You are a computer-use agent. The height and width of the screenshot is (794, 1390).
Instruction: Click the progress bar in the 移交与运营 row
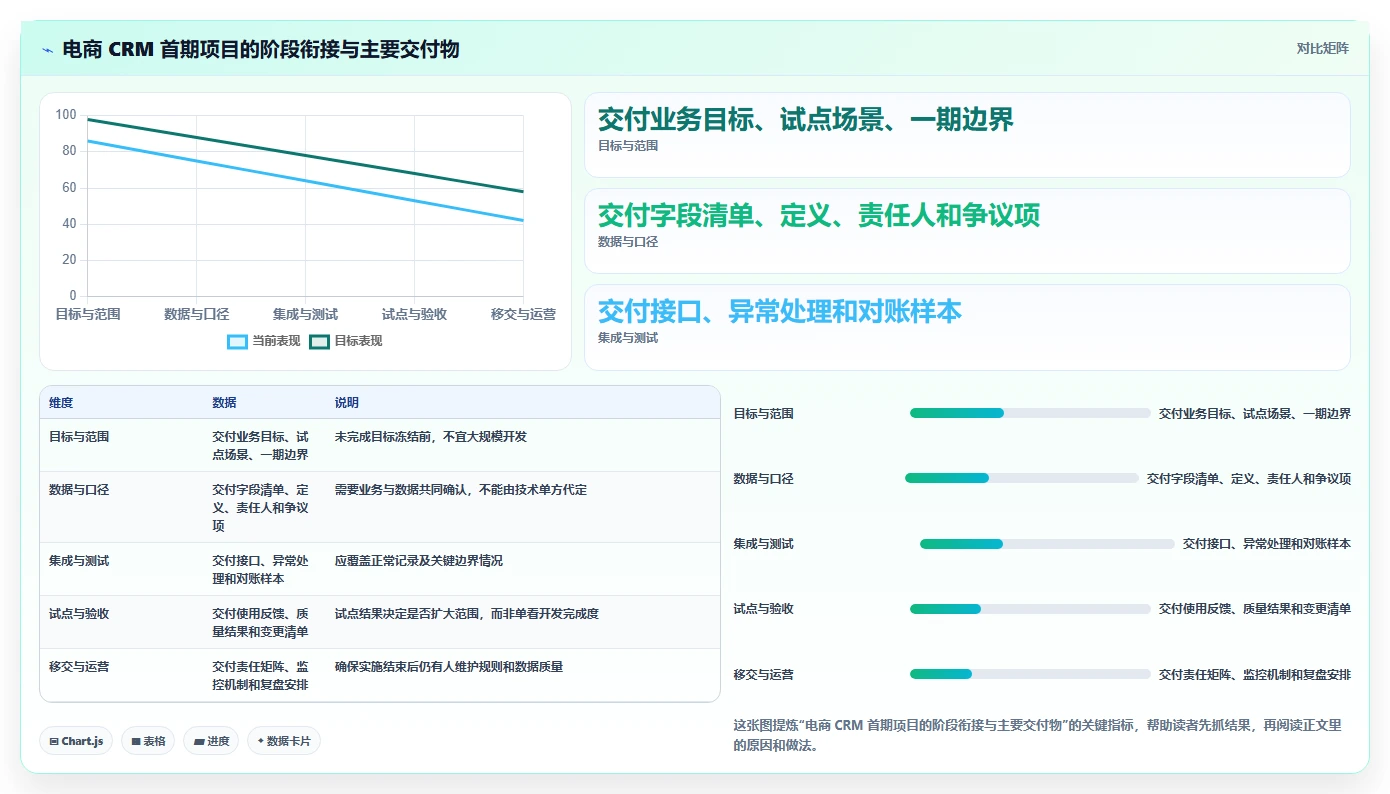[x=1030, y=674]
